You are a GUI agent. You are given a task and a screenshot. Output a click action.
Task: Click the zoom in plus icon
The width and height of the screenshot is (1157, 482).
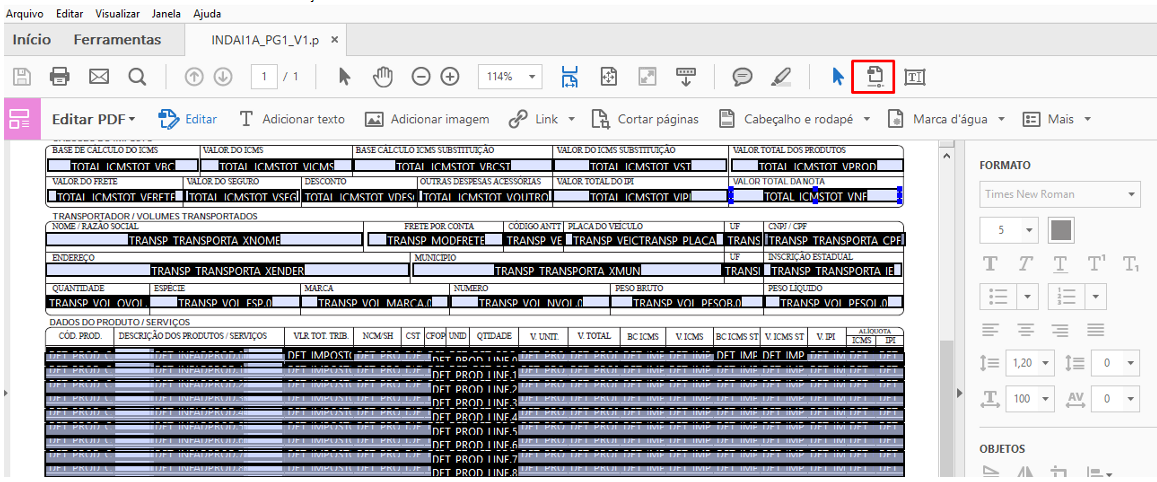point(450,76)
